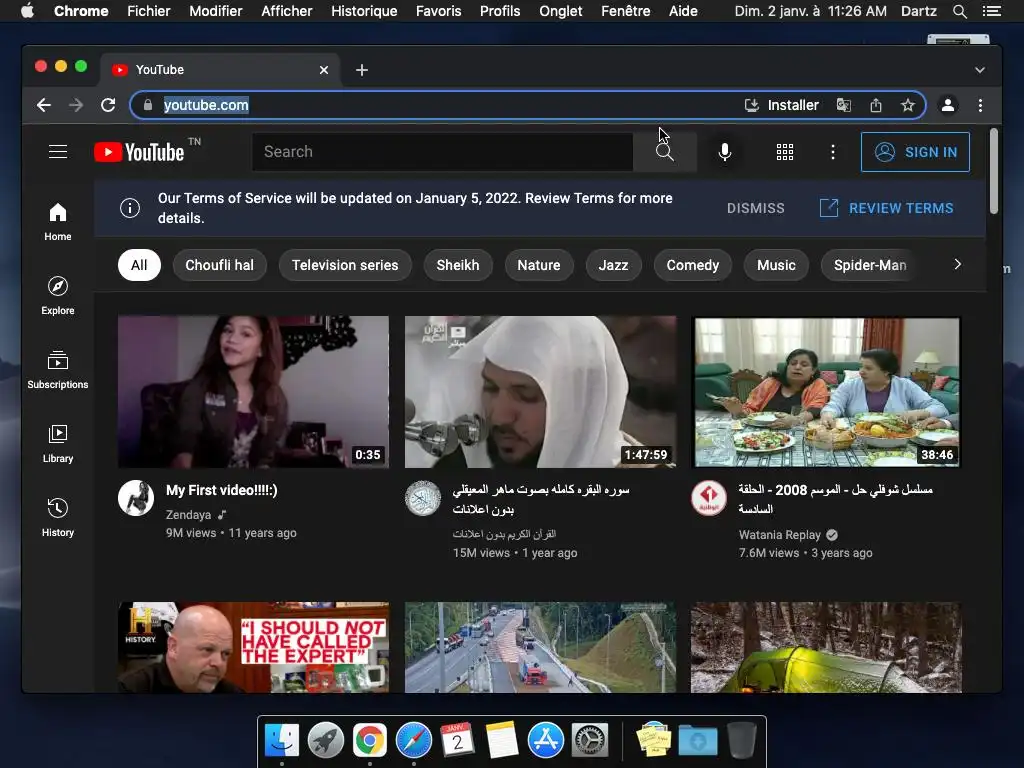Open the YouTube apps grid icon

tap(784, 152)
